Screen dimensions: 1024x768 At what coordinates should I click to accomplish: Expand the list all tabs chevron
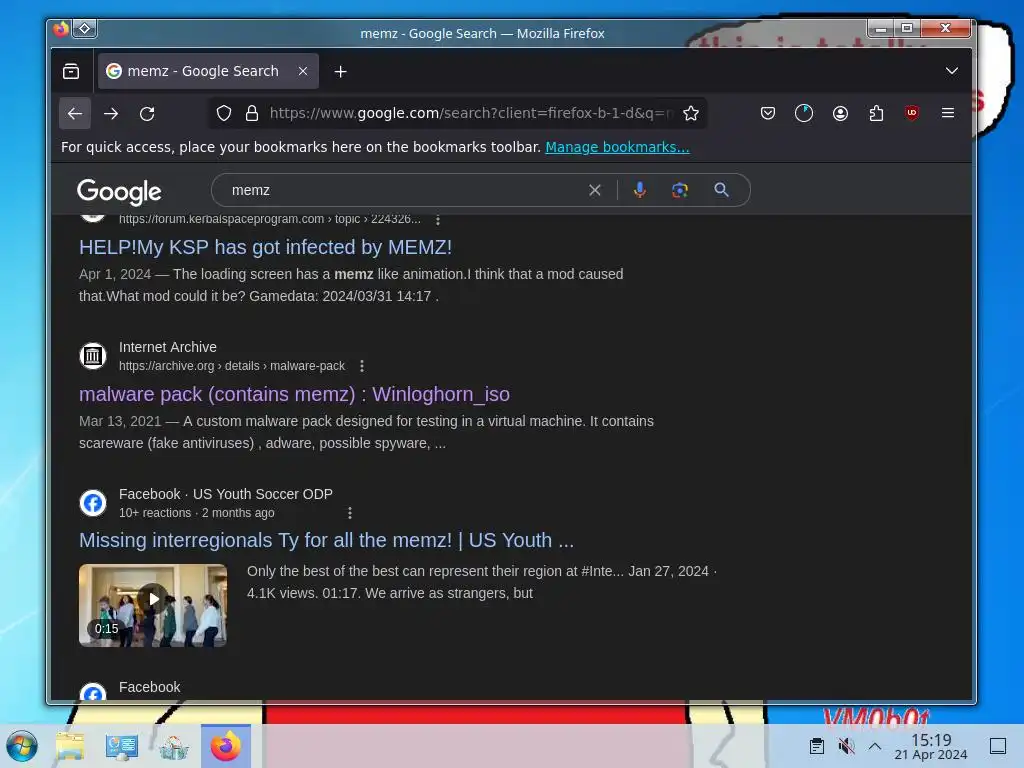[x=952, y=71]
